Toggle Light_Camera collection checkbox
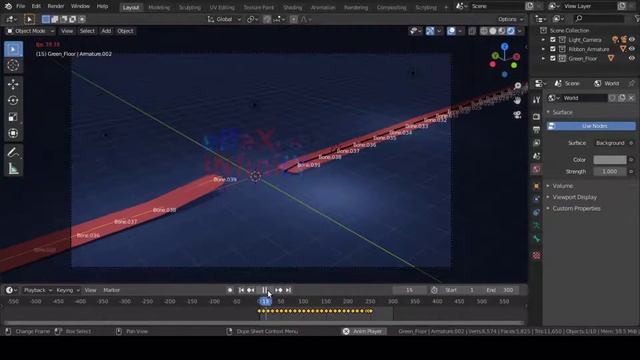Screen dimensions: 640x360 coord(553,40)
